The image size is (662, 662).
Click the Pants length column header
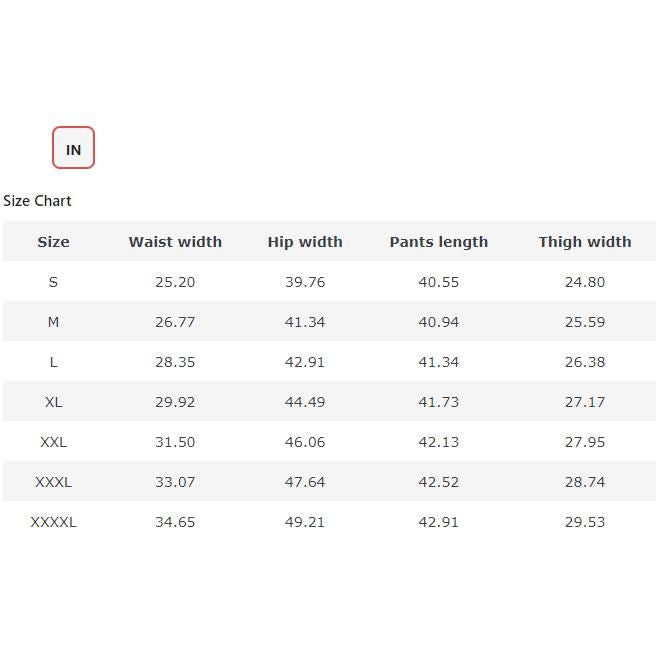pos(438,242)
